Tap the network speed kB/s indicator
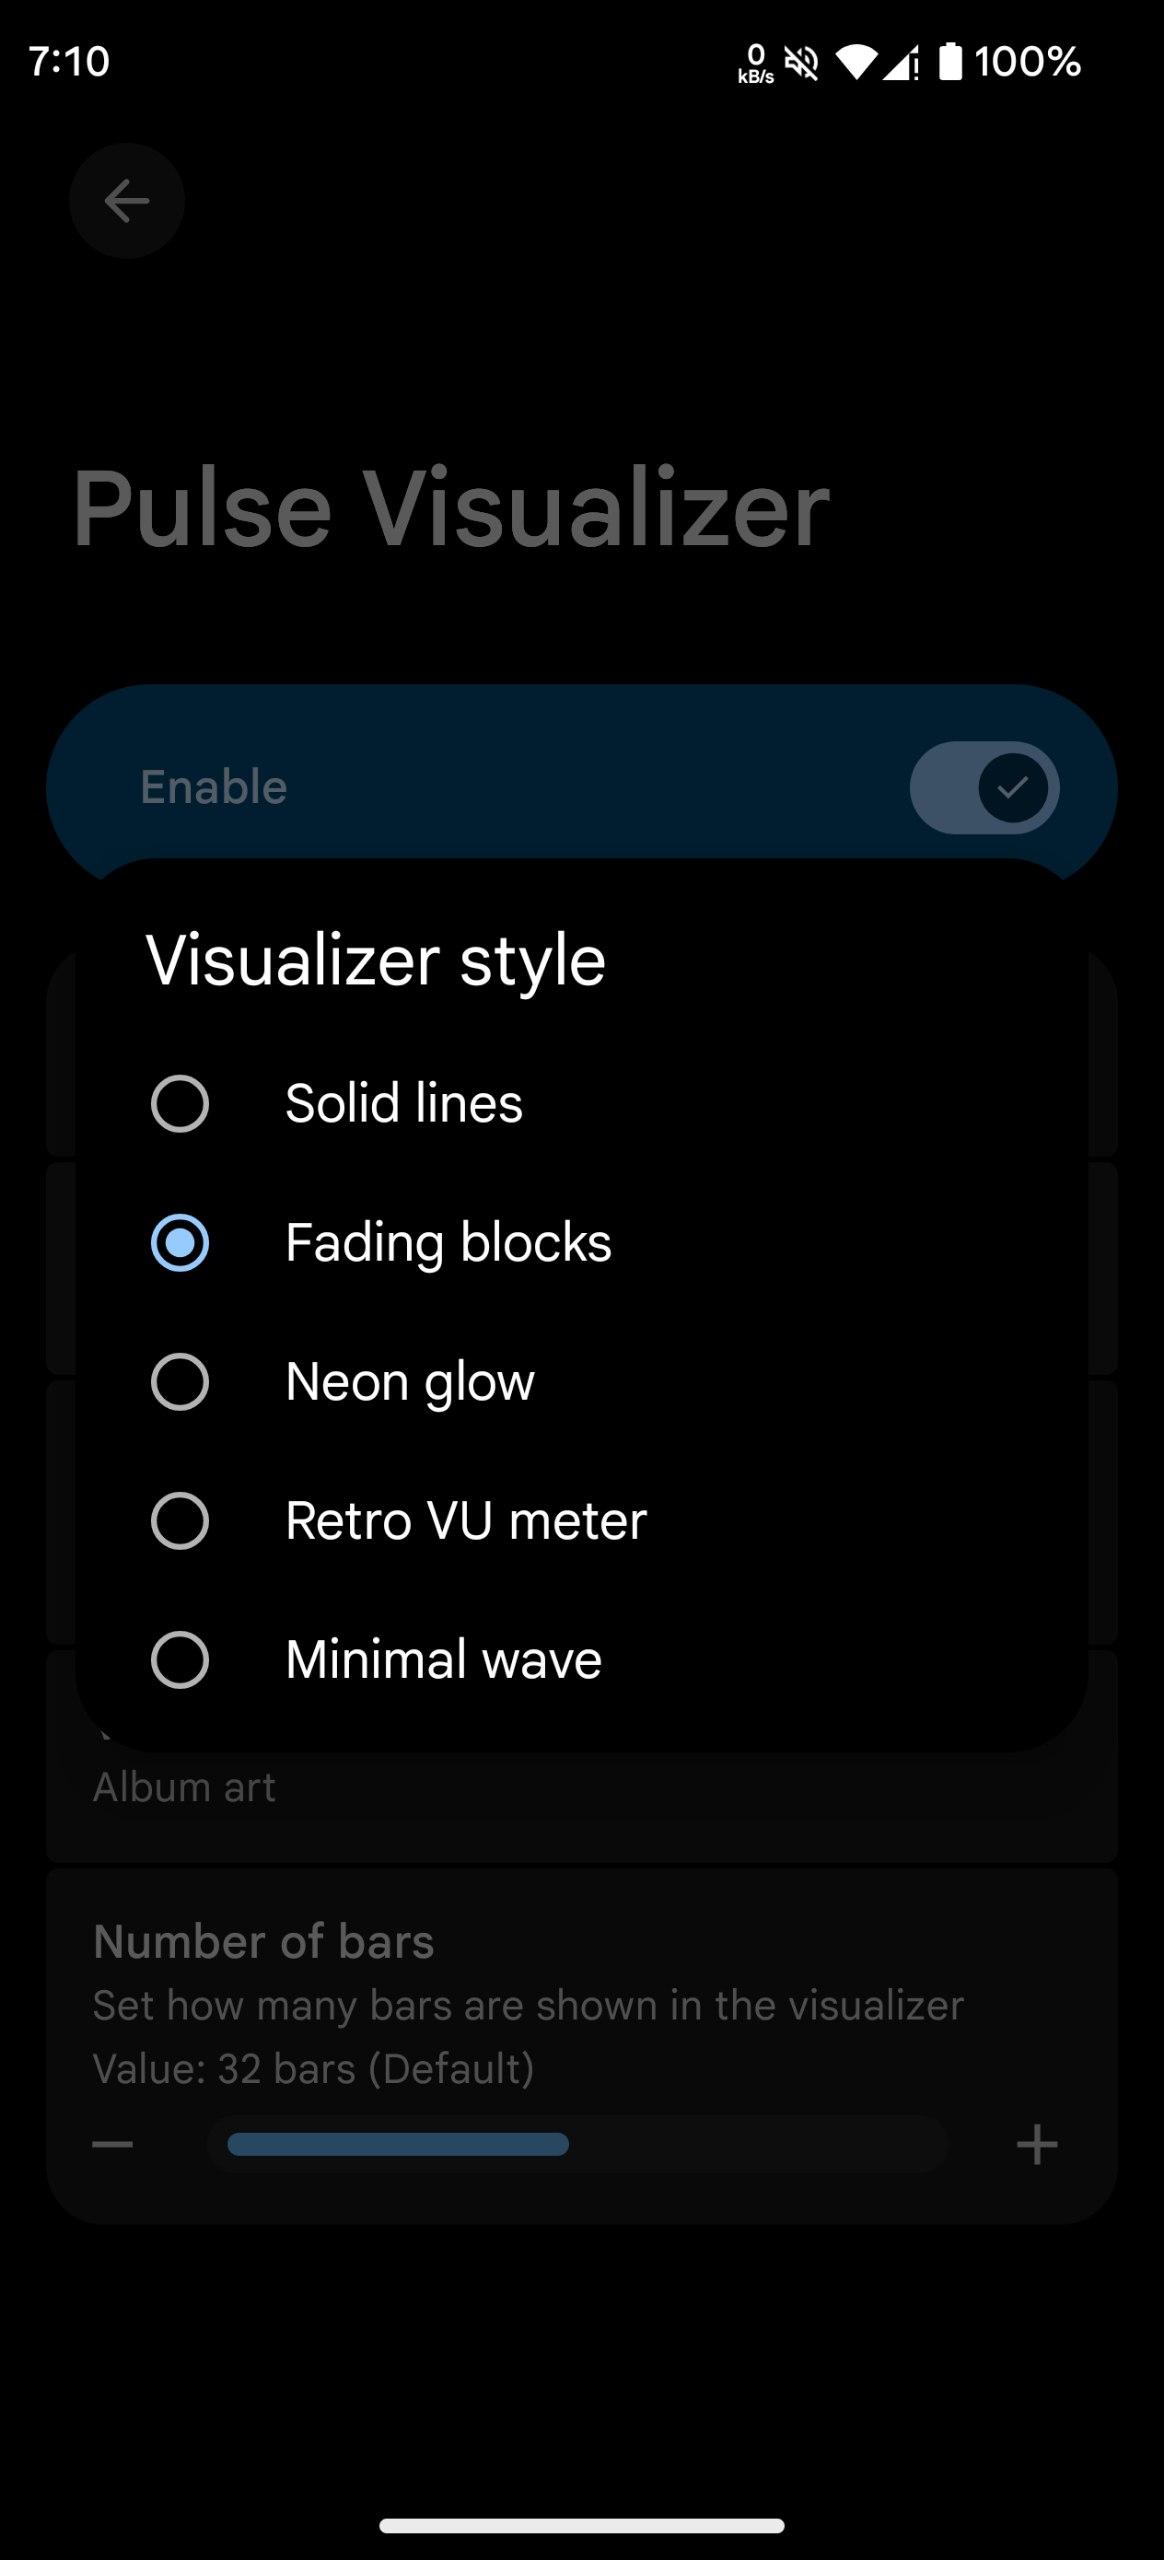The image size is (1164, 2560). click(x=756, y=63)
